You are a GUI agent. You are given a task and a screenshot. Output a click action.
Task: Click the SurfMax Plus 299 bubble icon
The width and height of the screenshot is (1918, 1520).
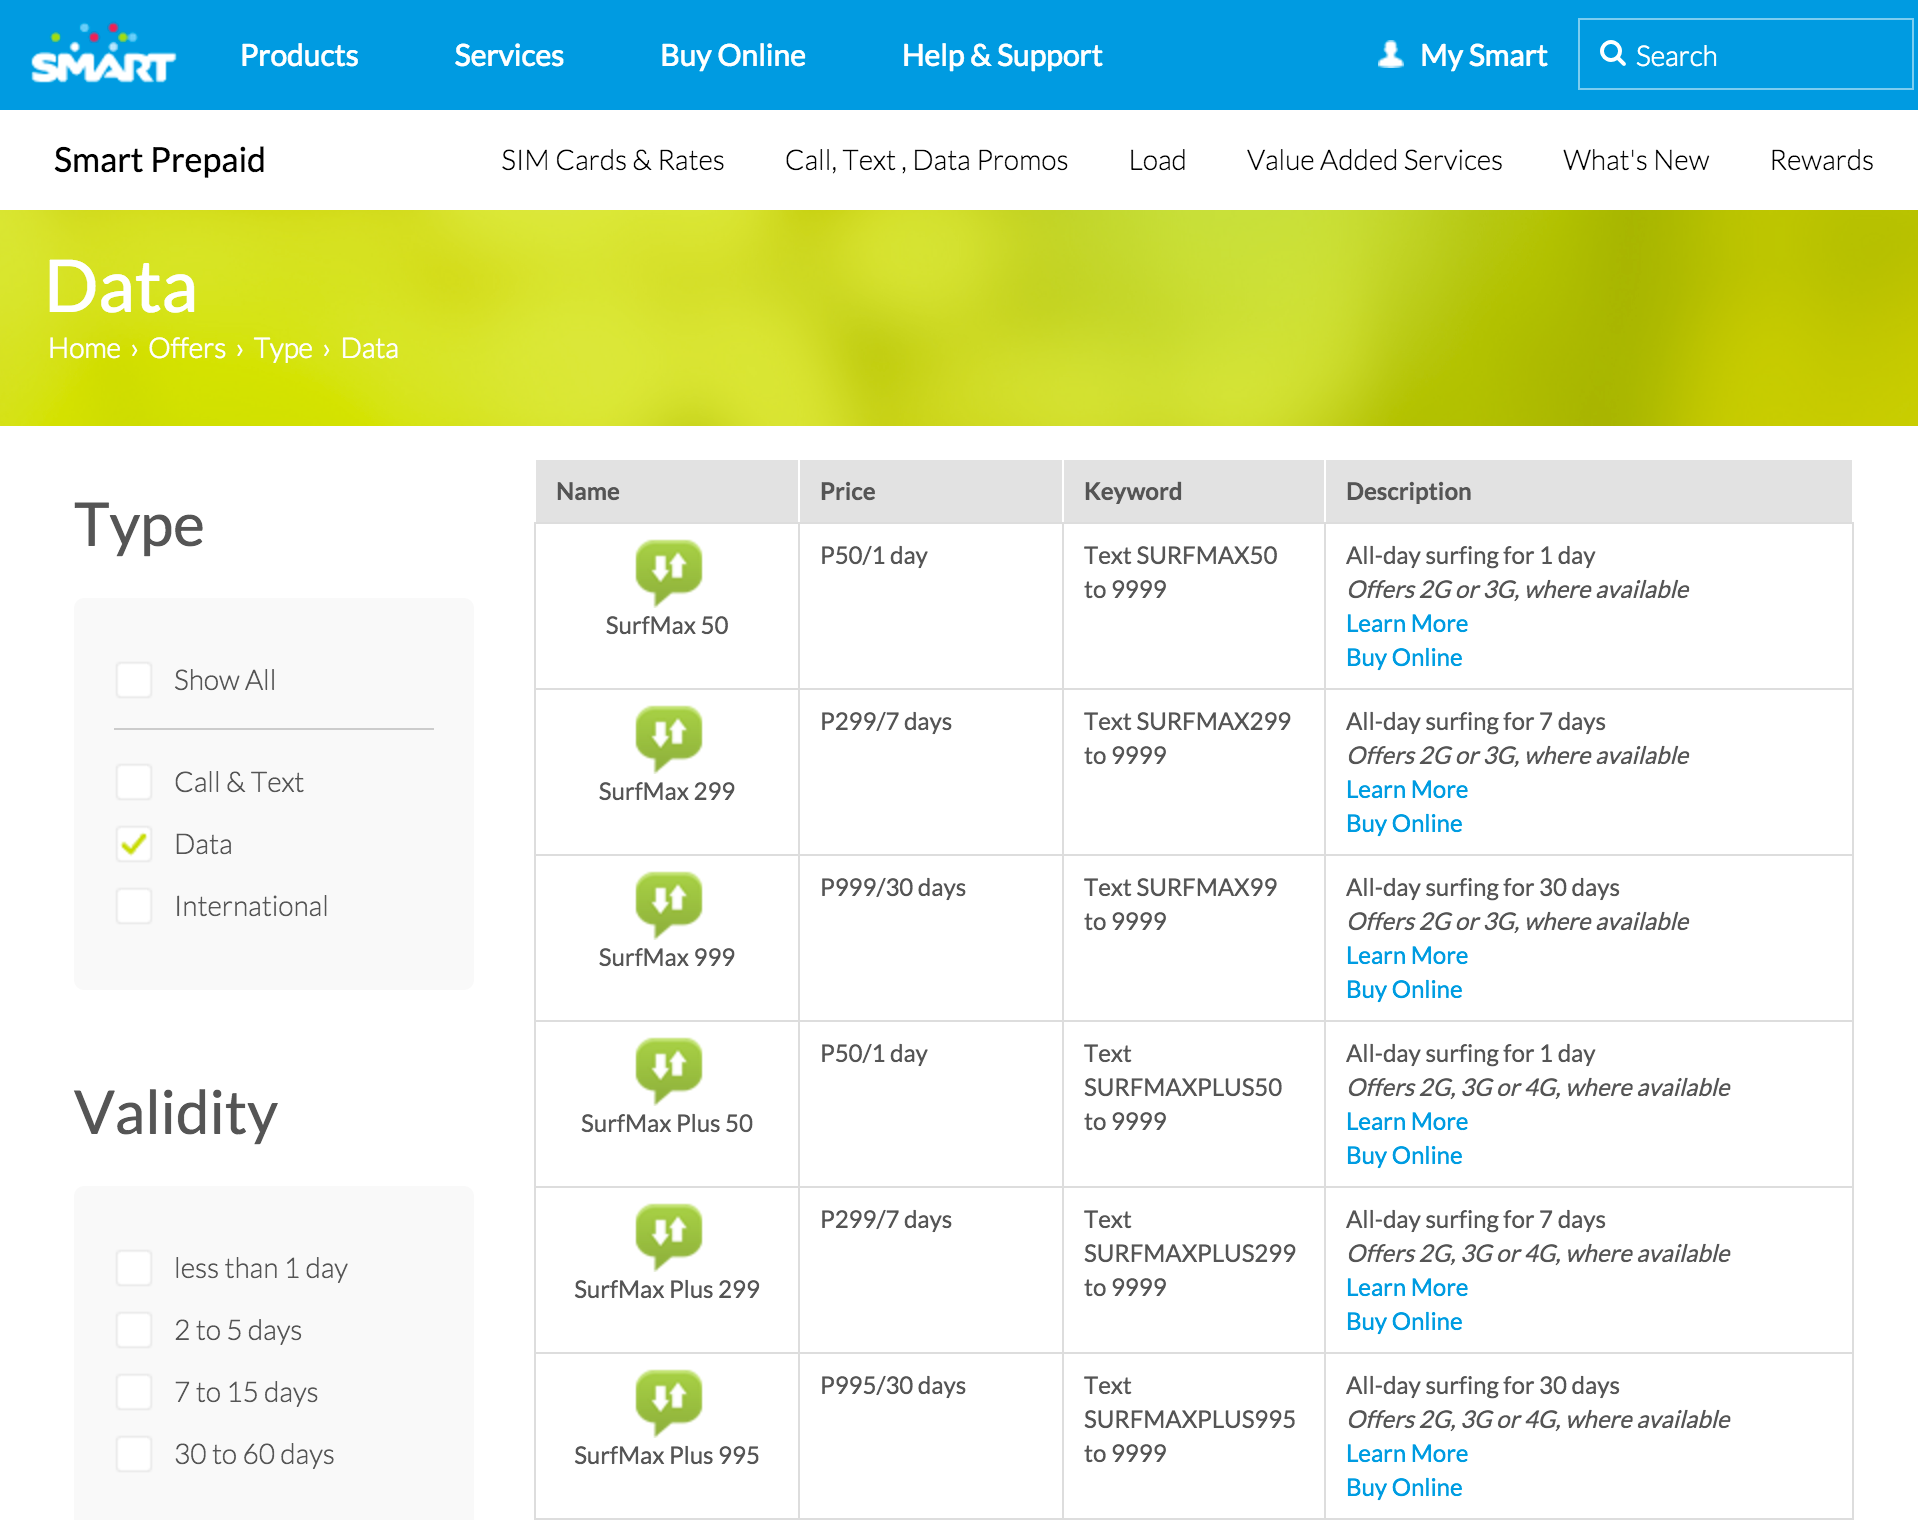668,1236
